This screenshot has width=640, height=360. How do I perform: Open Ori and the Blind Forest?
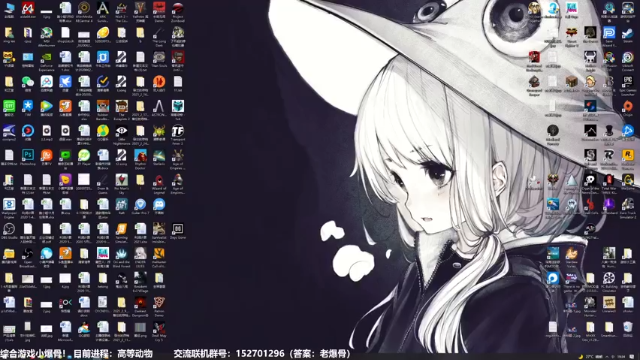[122, 257]
